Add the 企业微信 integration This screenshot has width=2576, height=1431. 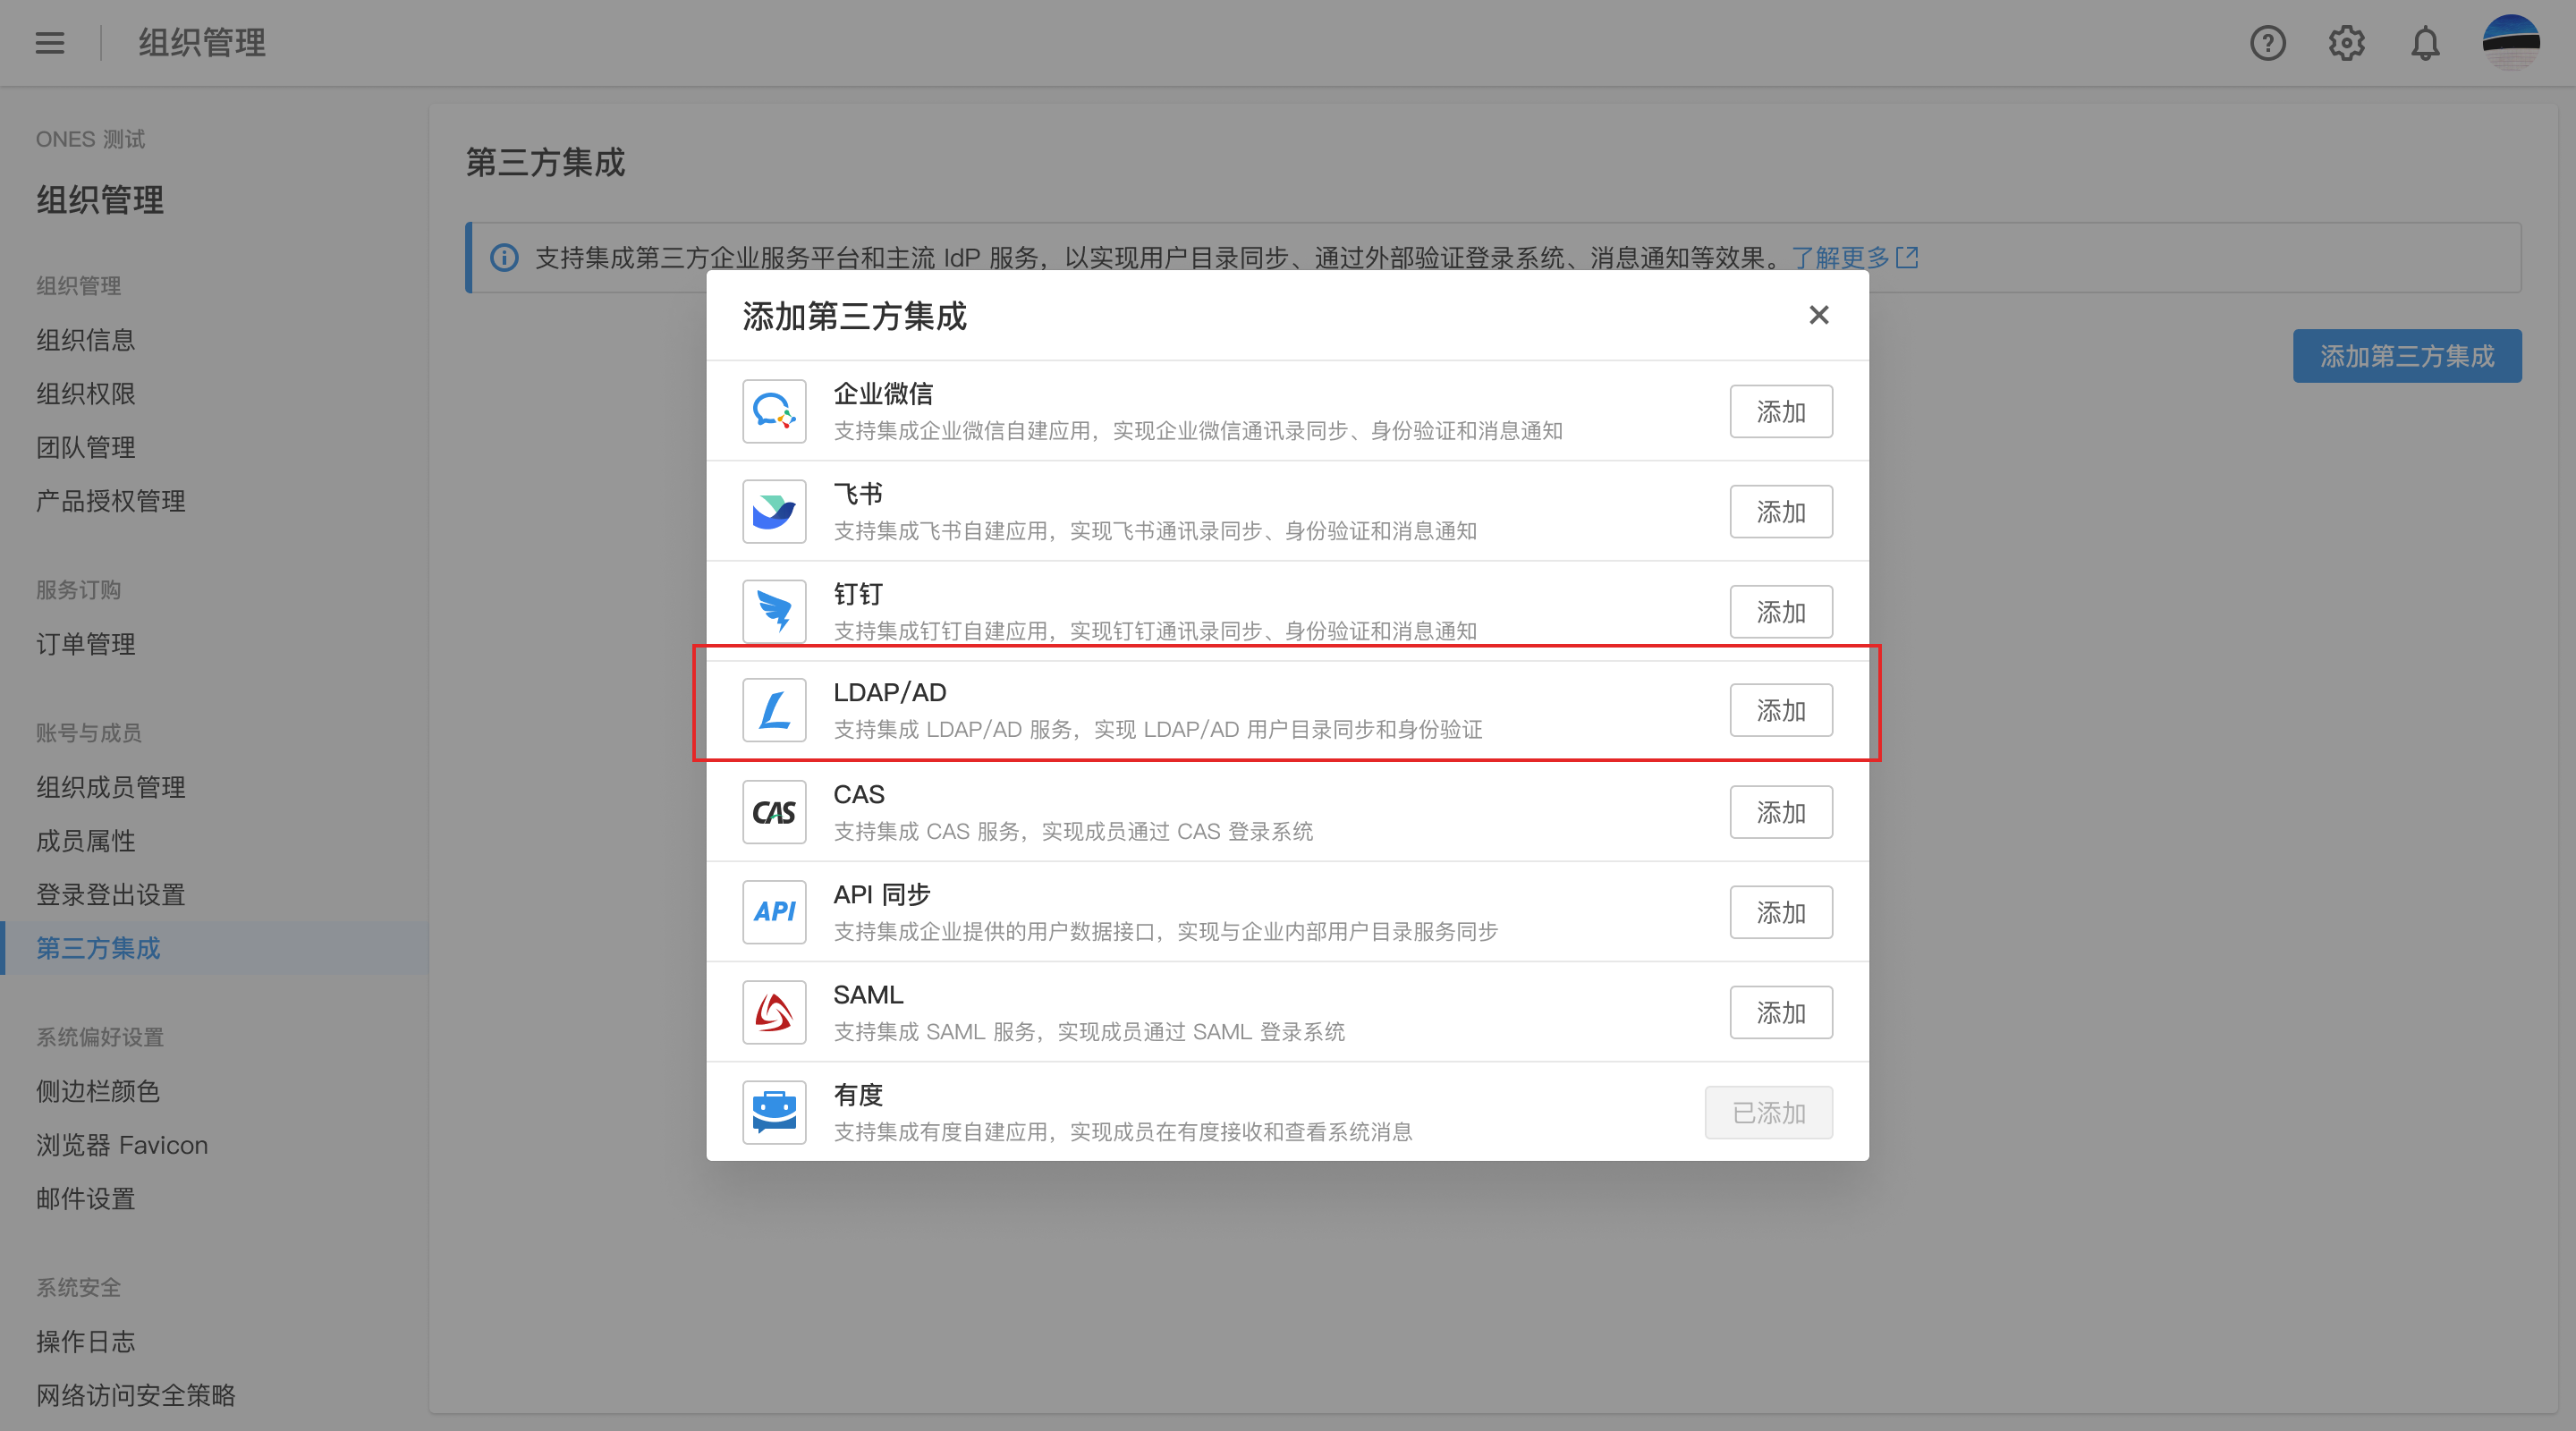pos(1781,411)
